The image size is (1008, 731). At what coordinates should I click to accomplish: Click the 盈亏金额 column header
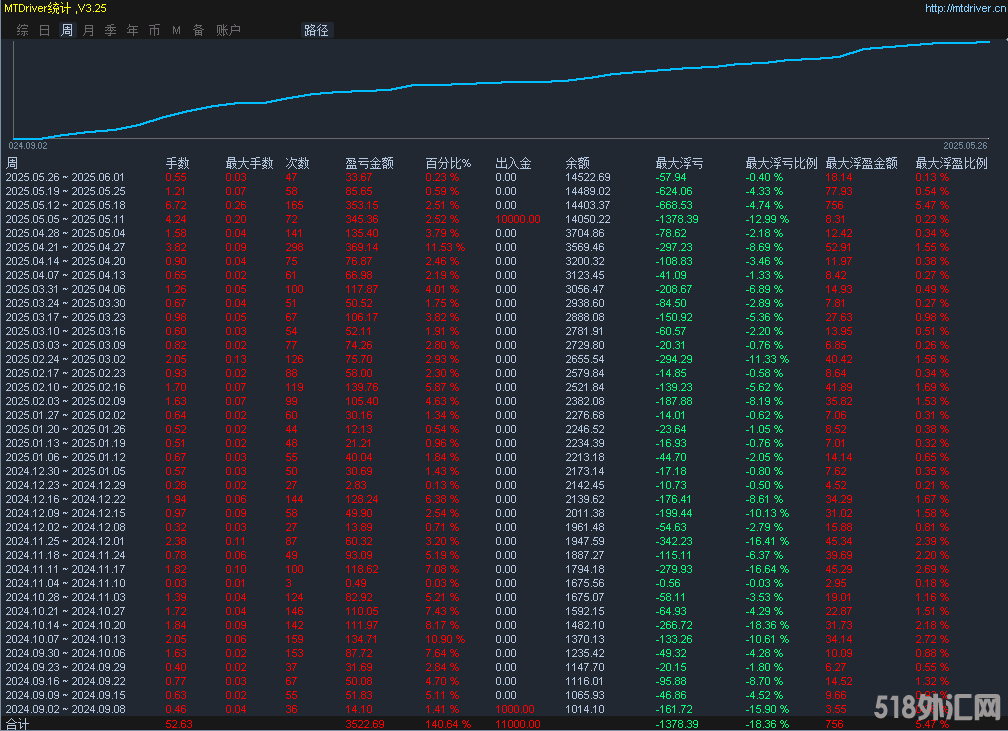click(x=369, y=163)
